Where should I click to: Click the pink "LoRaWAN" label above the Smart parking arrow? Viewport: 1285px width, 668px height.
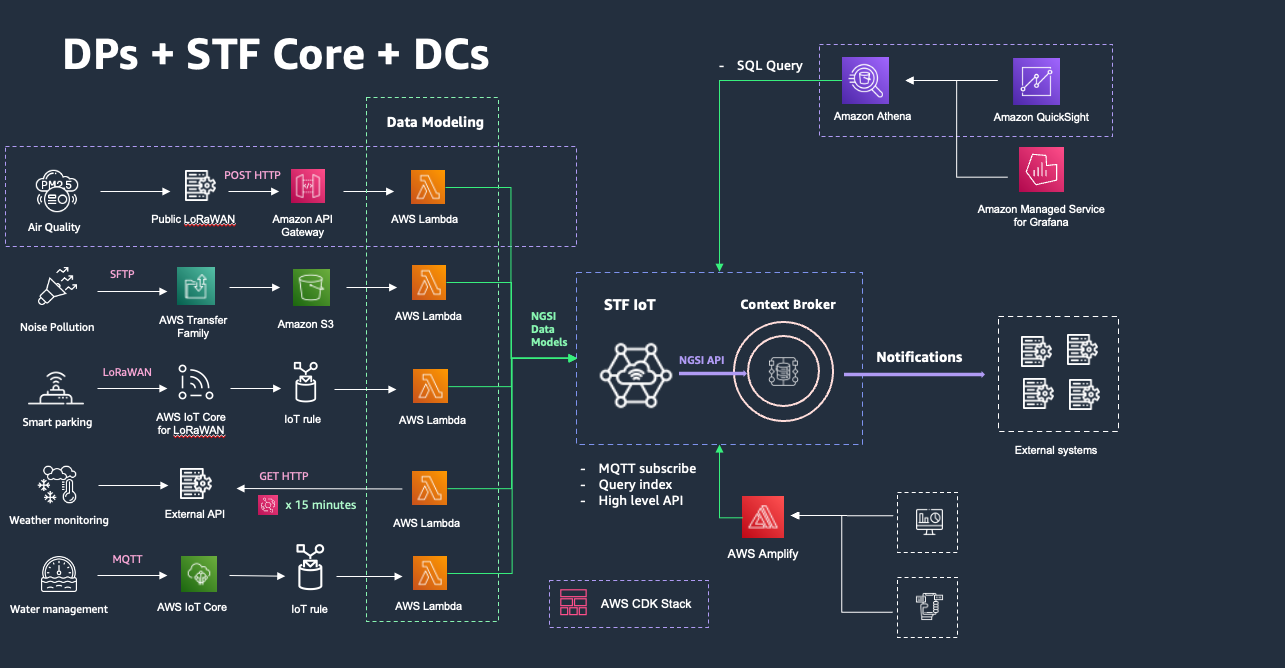[127, 372]
